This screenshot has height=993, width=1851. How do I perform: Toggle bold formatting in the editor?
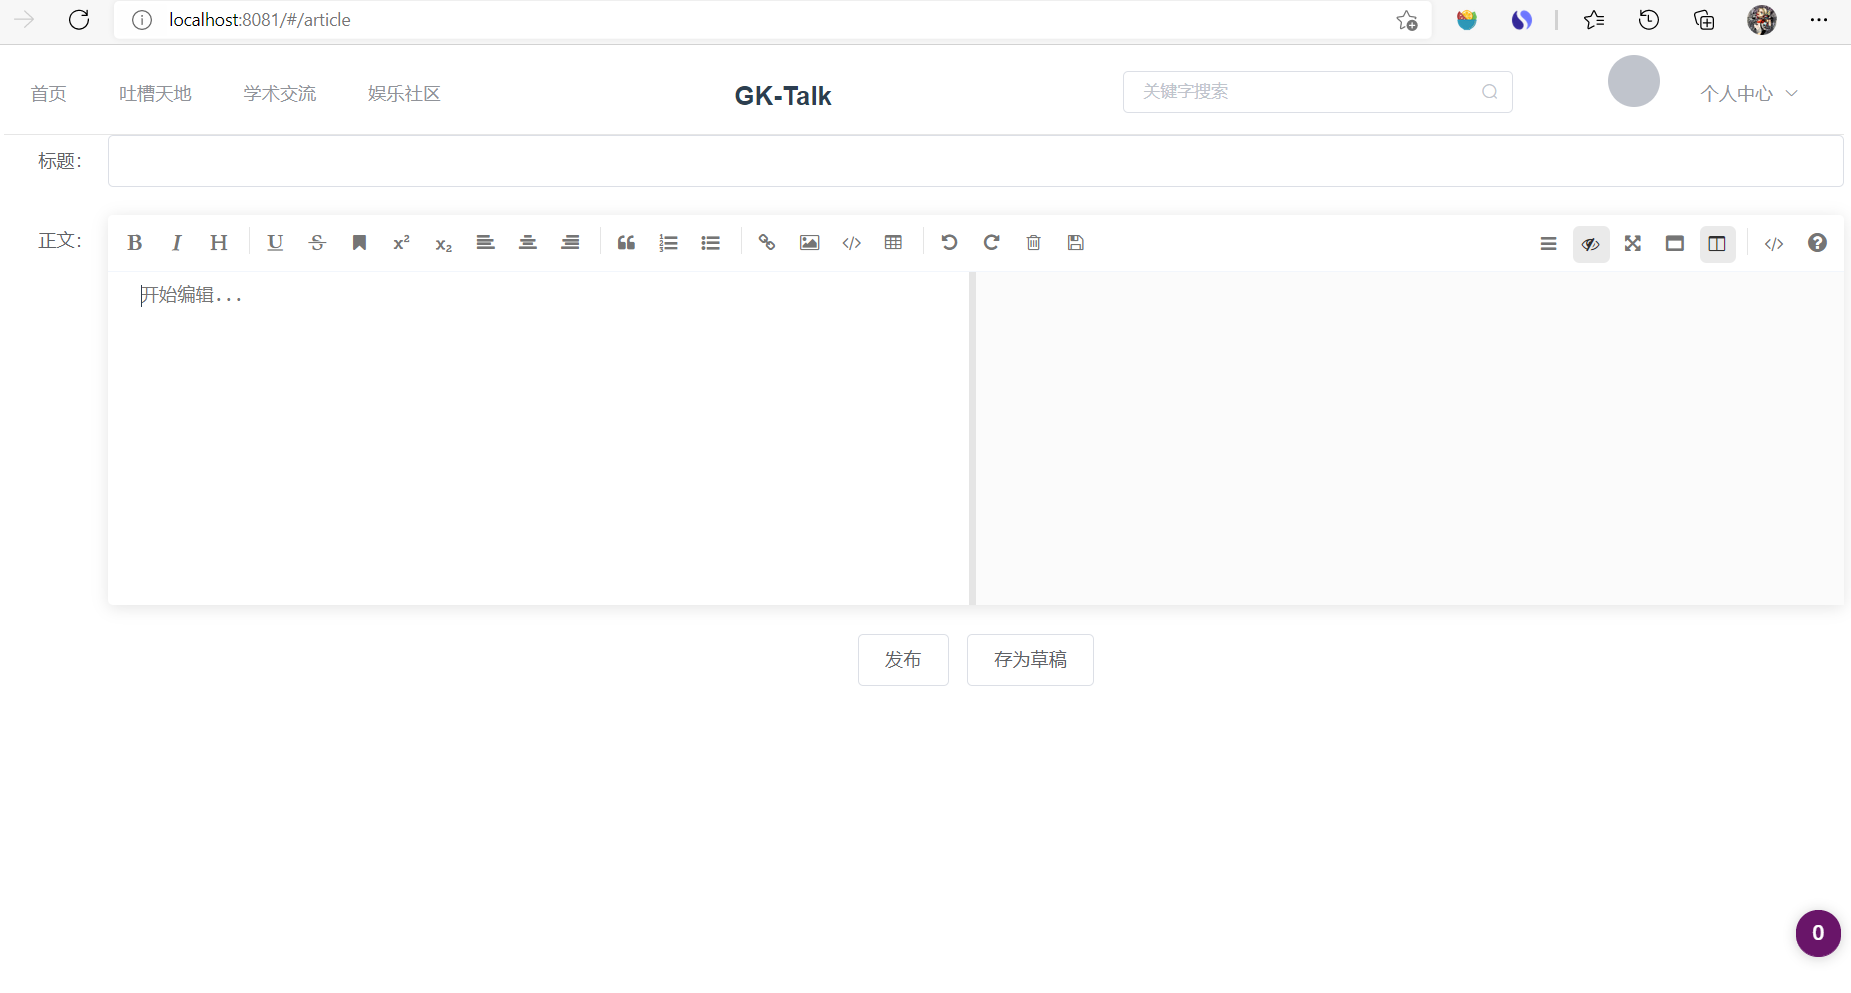pyautogui.click(x=135, y=242)
